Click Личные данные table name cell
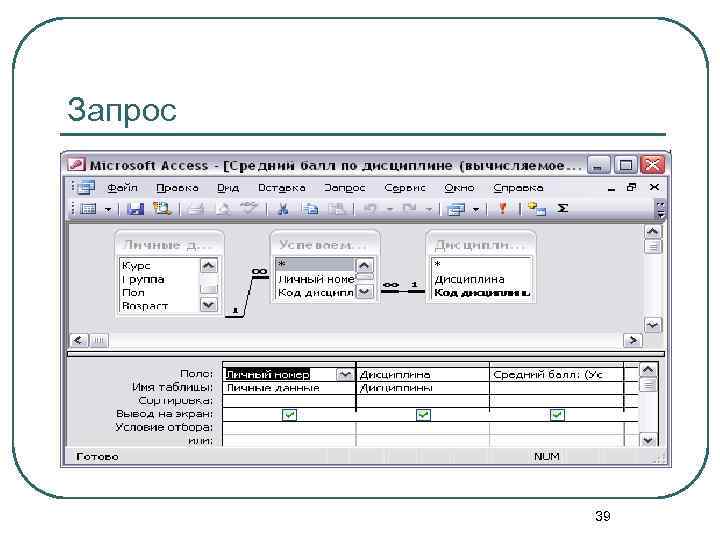The height and width of the screenshot is (540, 720). click(289, 388)
